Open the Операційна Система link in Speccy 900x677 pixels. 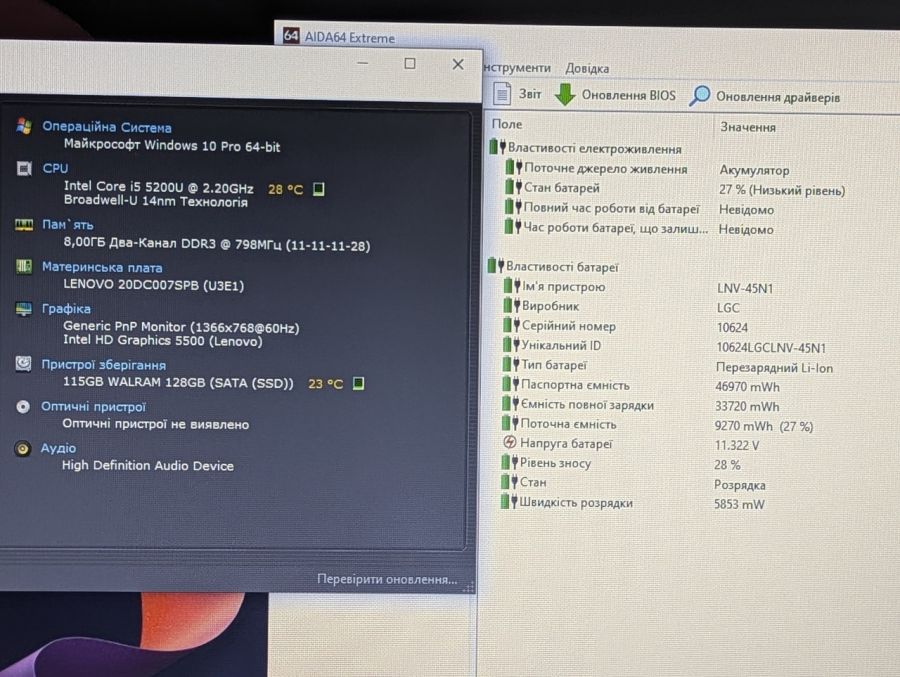[107, 127]
